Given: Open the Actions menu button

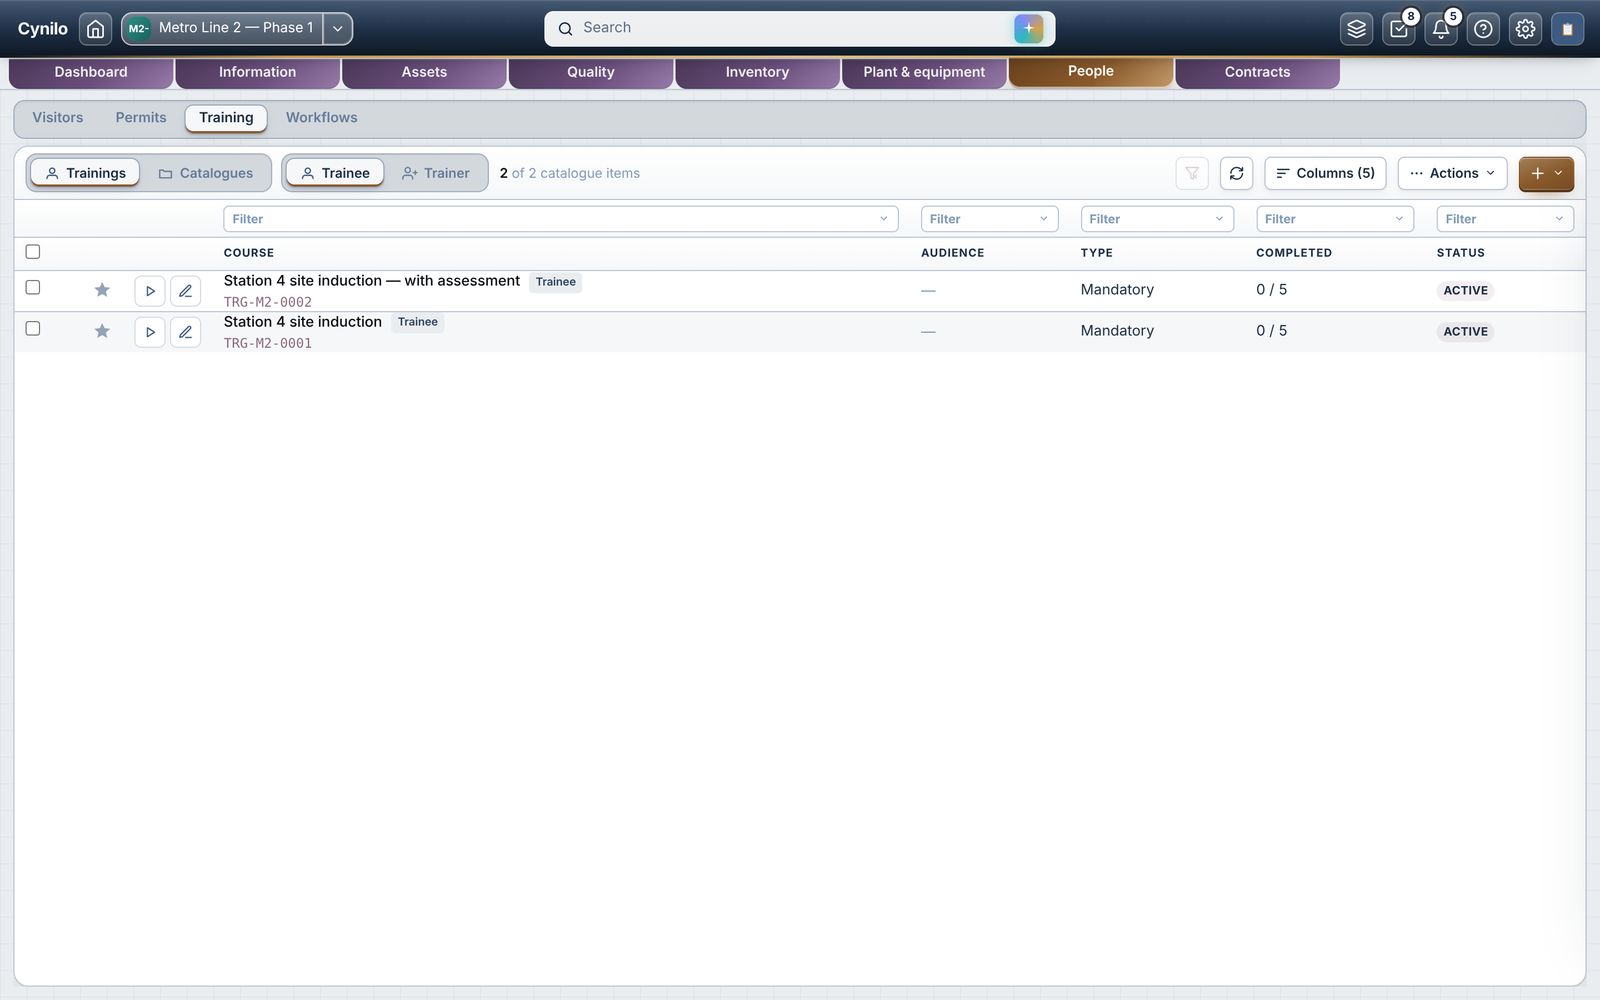Looking at the screenshot, I should pyautogui.click(x=1452, y=173).
